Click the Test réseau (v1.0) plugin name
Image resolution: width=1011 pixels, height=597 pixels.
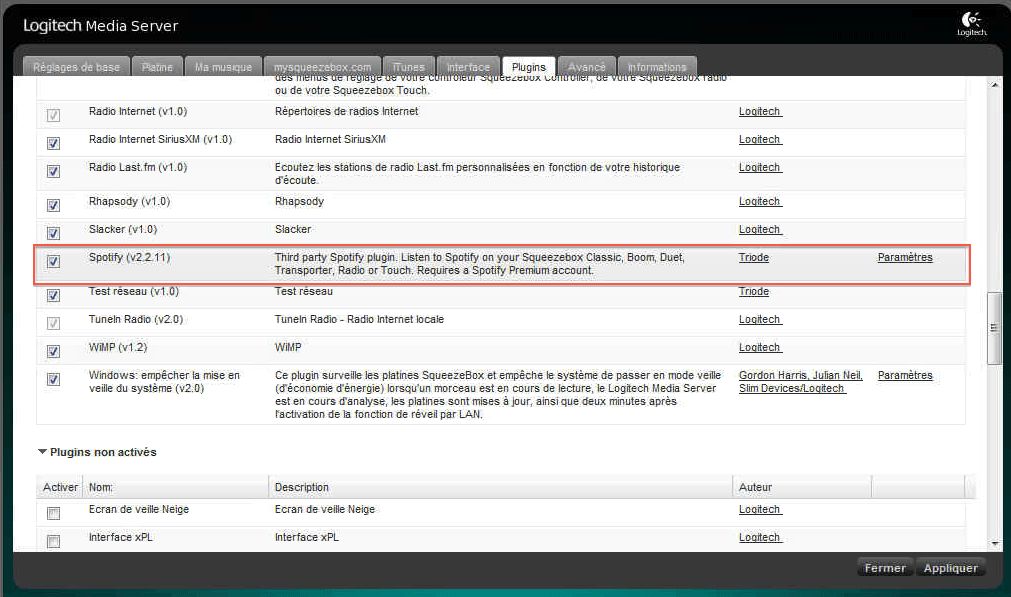pos(134,291)
